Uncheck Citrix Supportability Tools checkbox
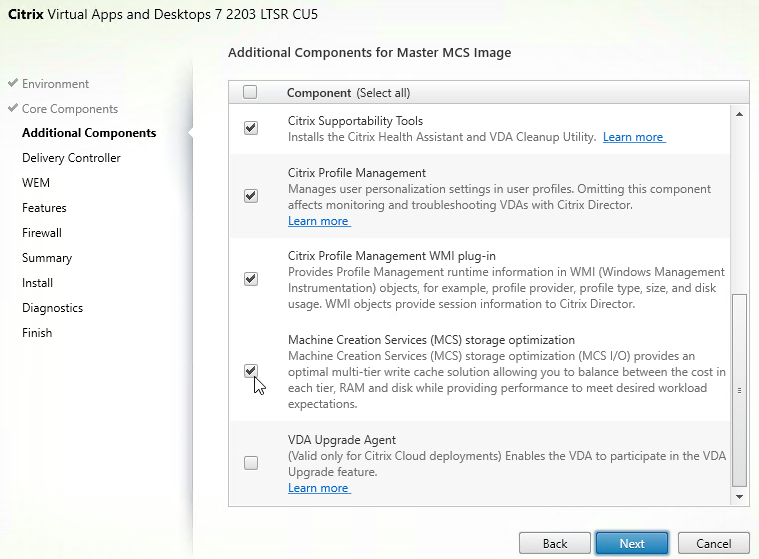 [251, 128]
